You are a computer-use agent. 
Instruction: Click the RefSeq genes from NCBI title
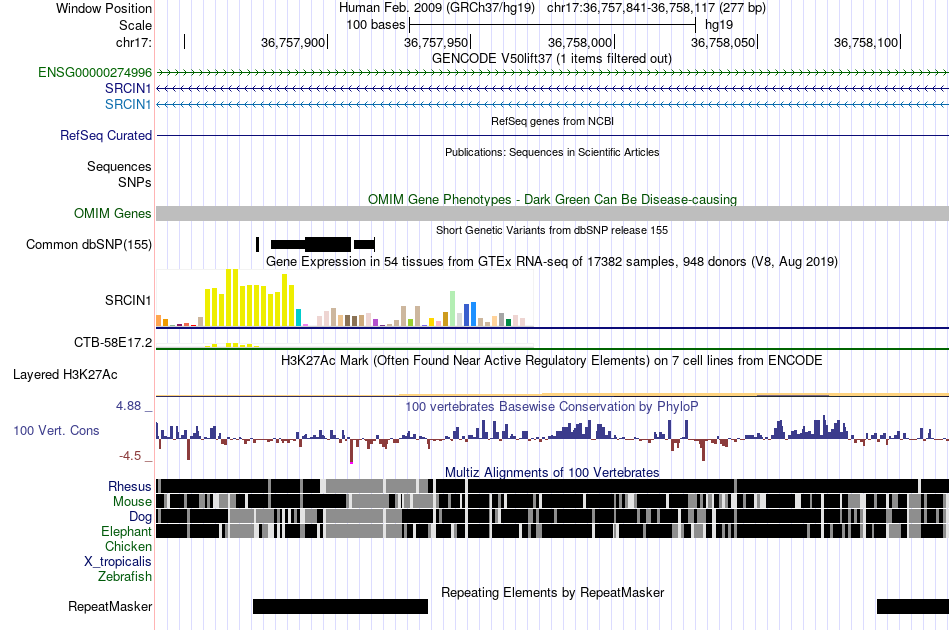552,121
